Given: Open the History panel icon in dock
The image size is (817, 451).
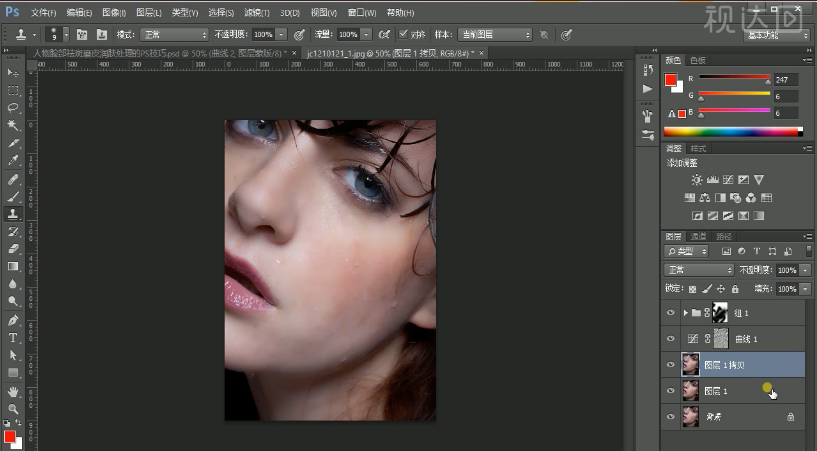Looking at the screenshot, I should 648,70.
